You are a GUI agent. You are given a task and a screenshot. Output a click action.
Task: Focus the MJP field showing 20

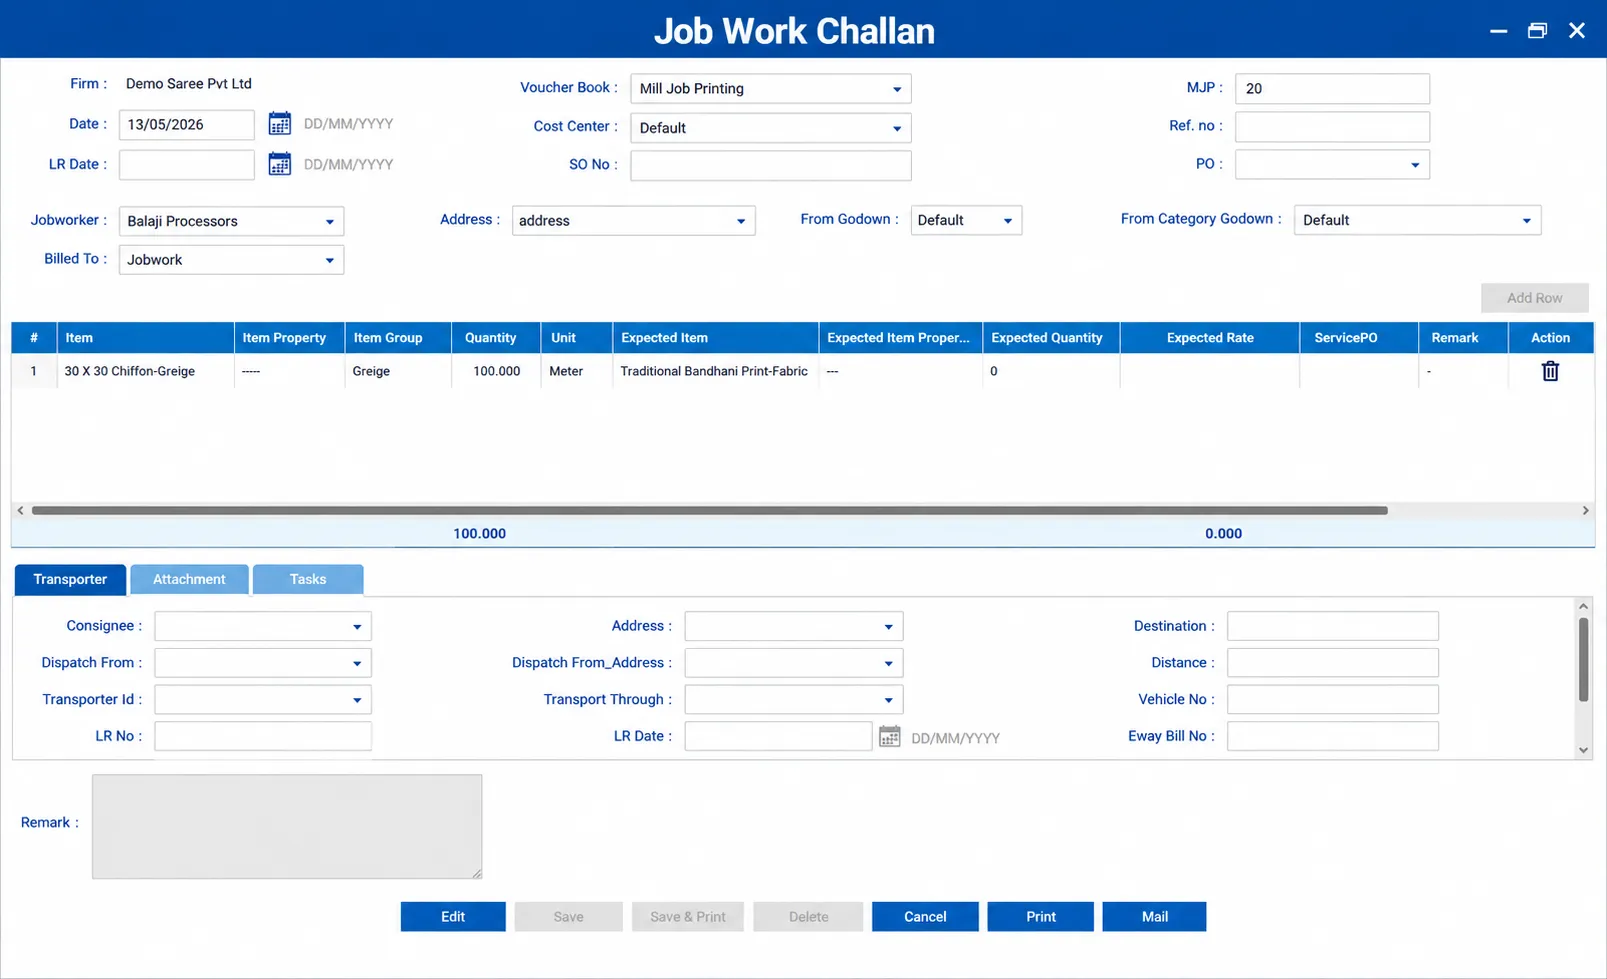(x=1332, y=89)
